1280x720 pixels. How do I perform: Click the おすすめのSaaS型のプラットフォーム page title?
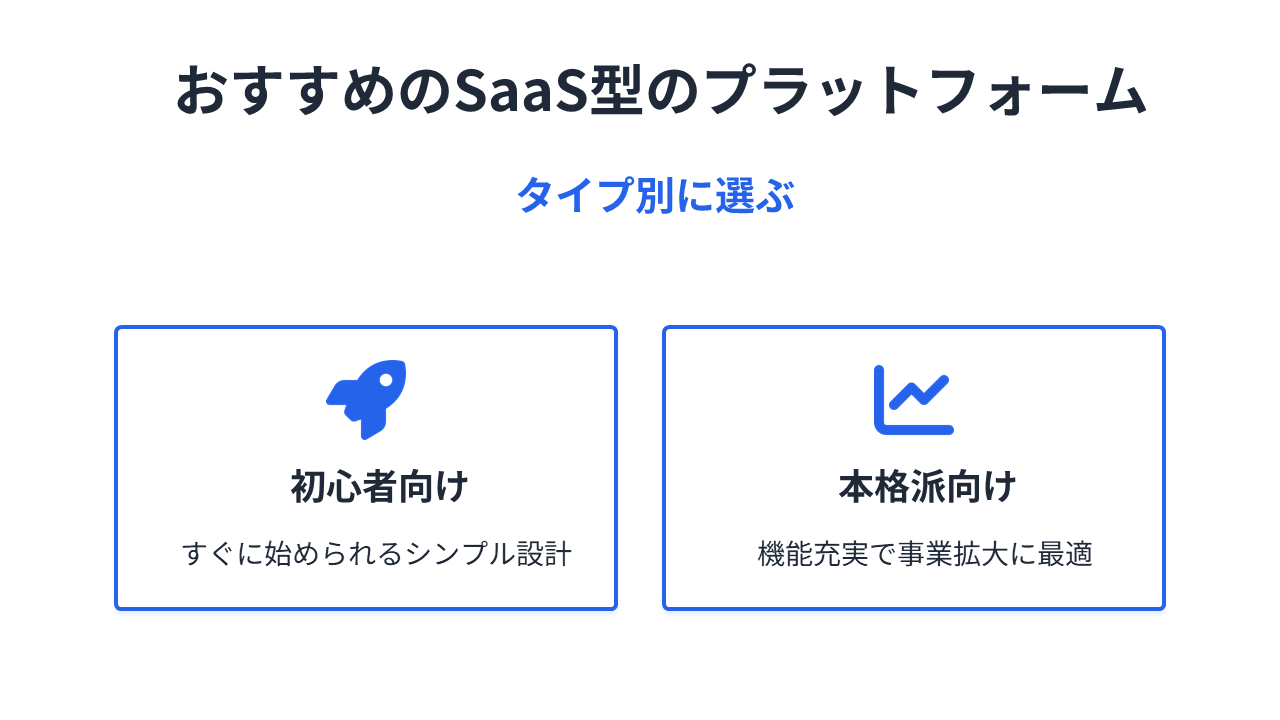click(660, 92)
